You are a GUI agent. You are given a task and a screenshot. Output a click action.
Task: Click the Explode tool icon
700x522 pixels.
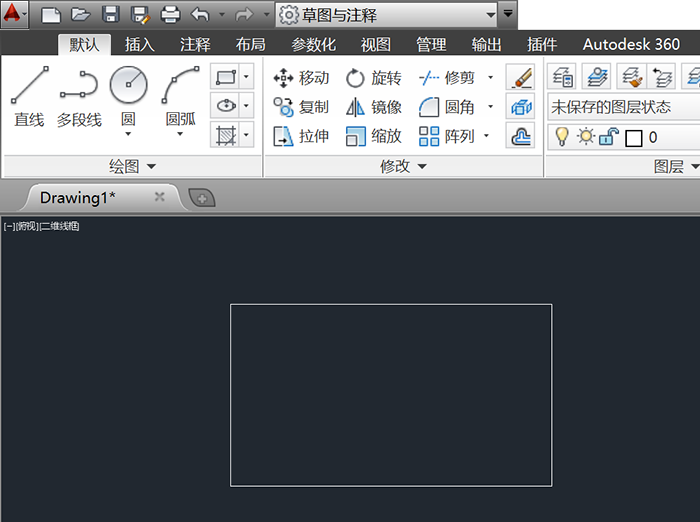coord(521,106)
